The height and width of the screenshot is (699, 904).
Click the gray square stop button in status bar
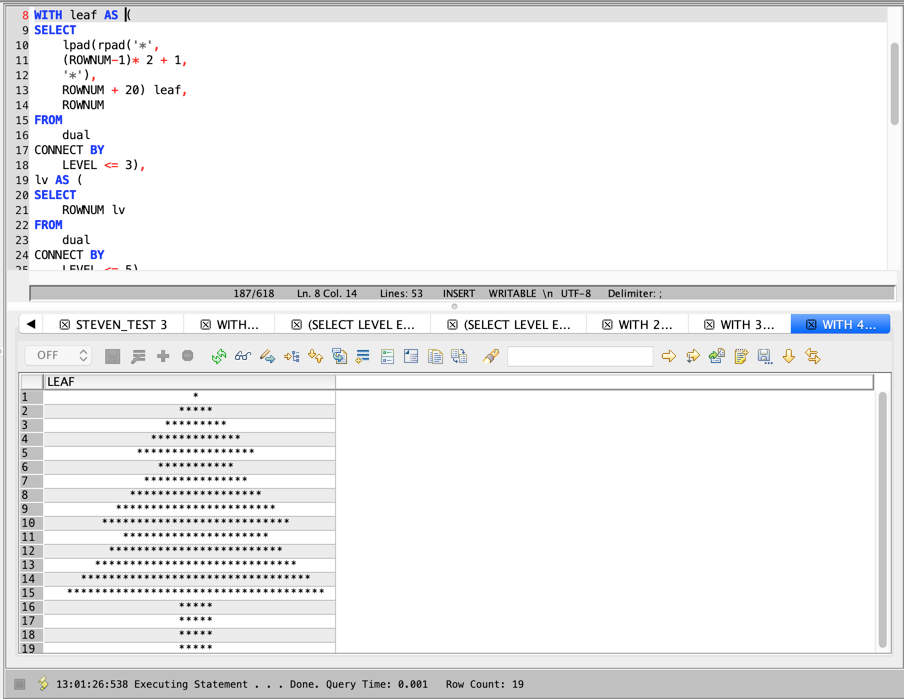coord(19,684)
